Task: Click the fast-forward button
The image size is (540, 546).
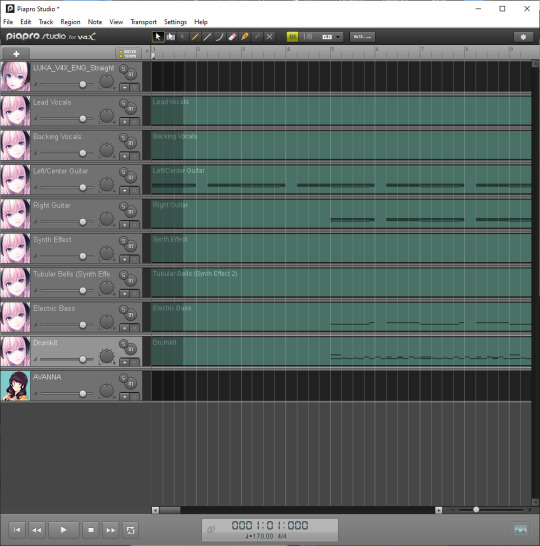Action: (x=111, y=530)
